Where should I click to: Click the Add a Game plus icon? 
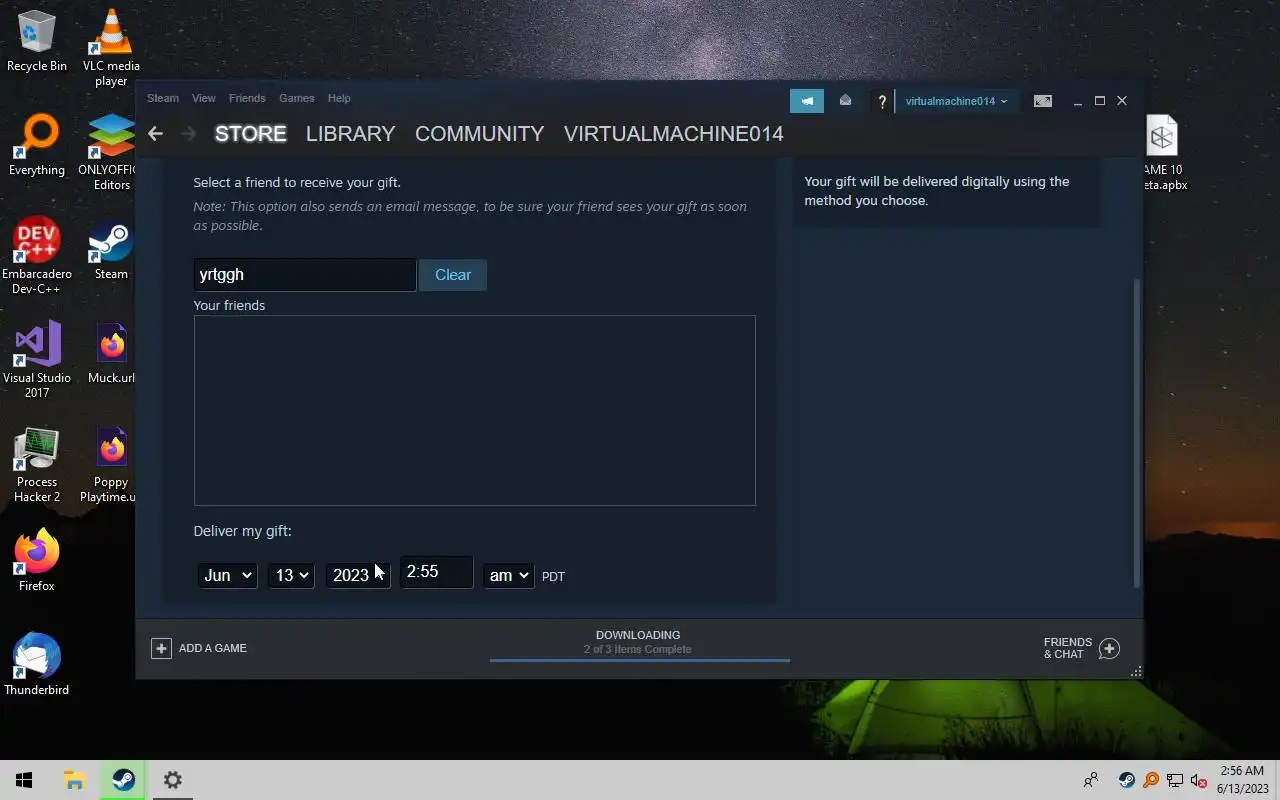161,648
